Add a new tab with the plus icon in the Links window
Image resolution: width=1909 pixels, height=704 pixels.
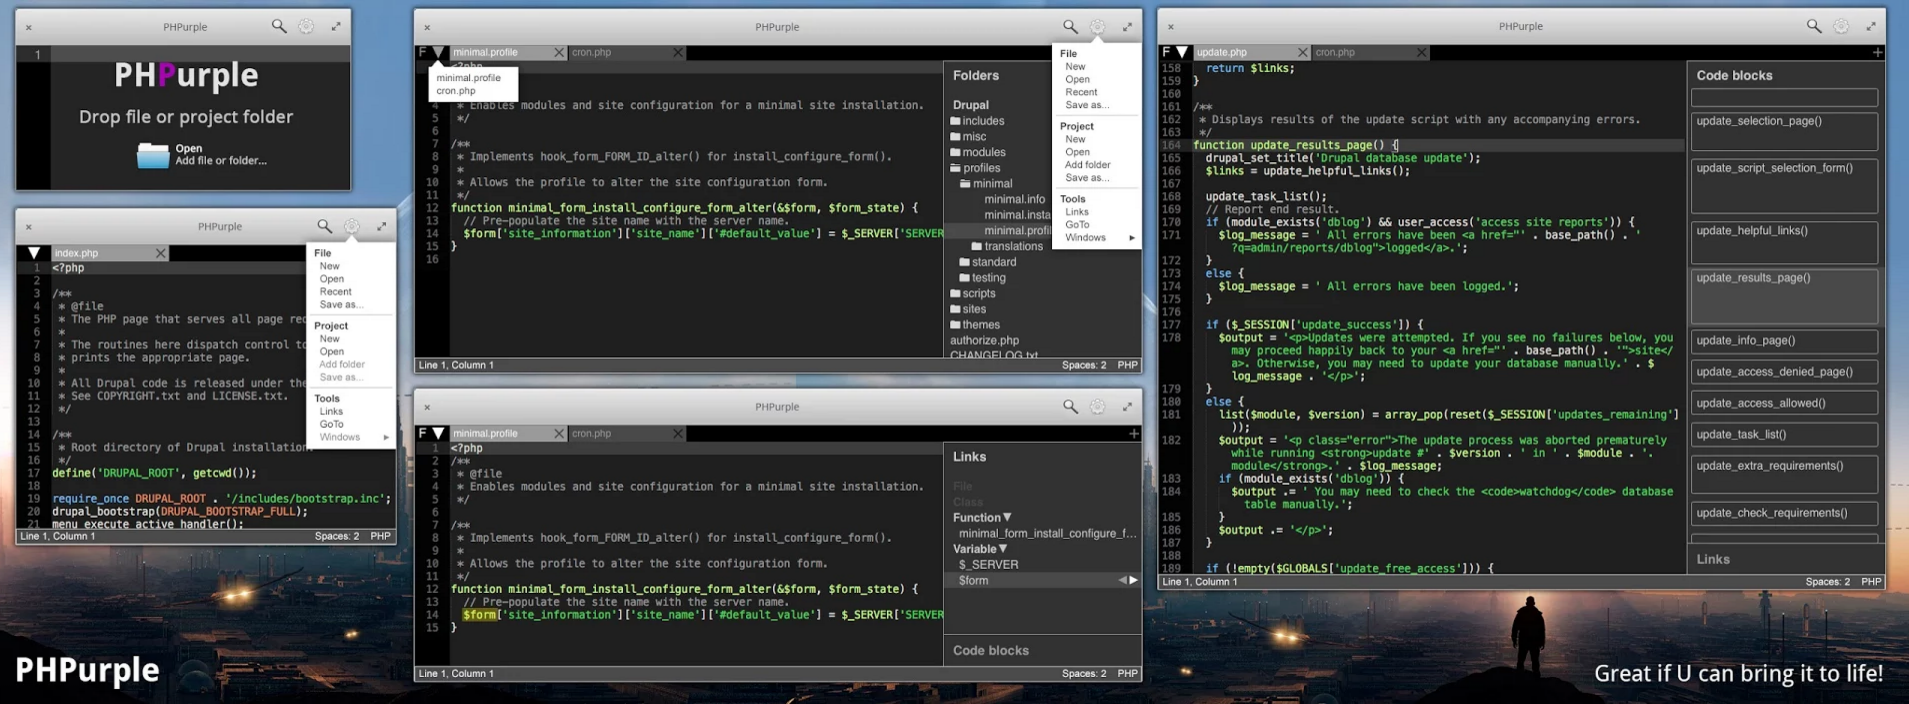click(x=1133, y=433)
